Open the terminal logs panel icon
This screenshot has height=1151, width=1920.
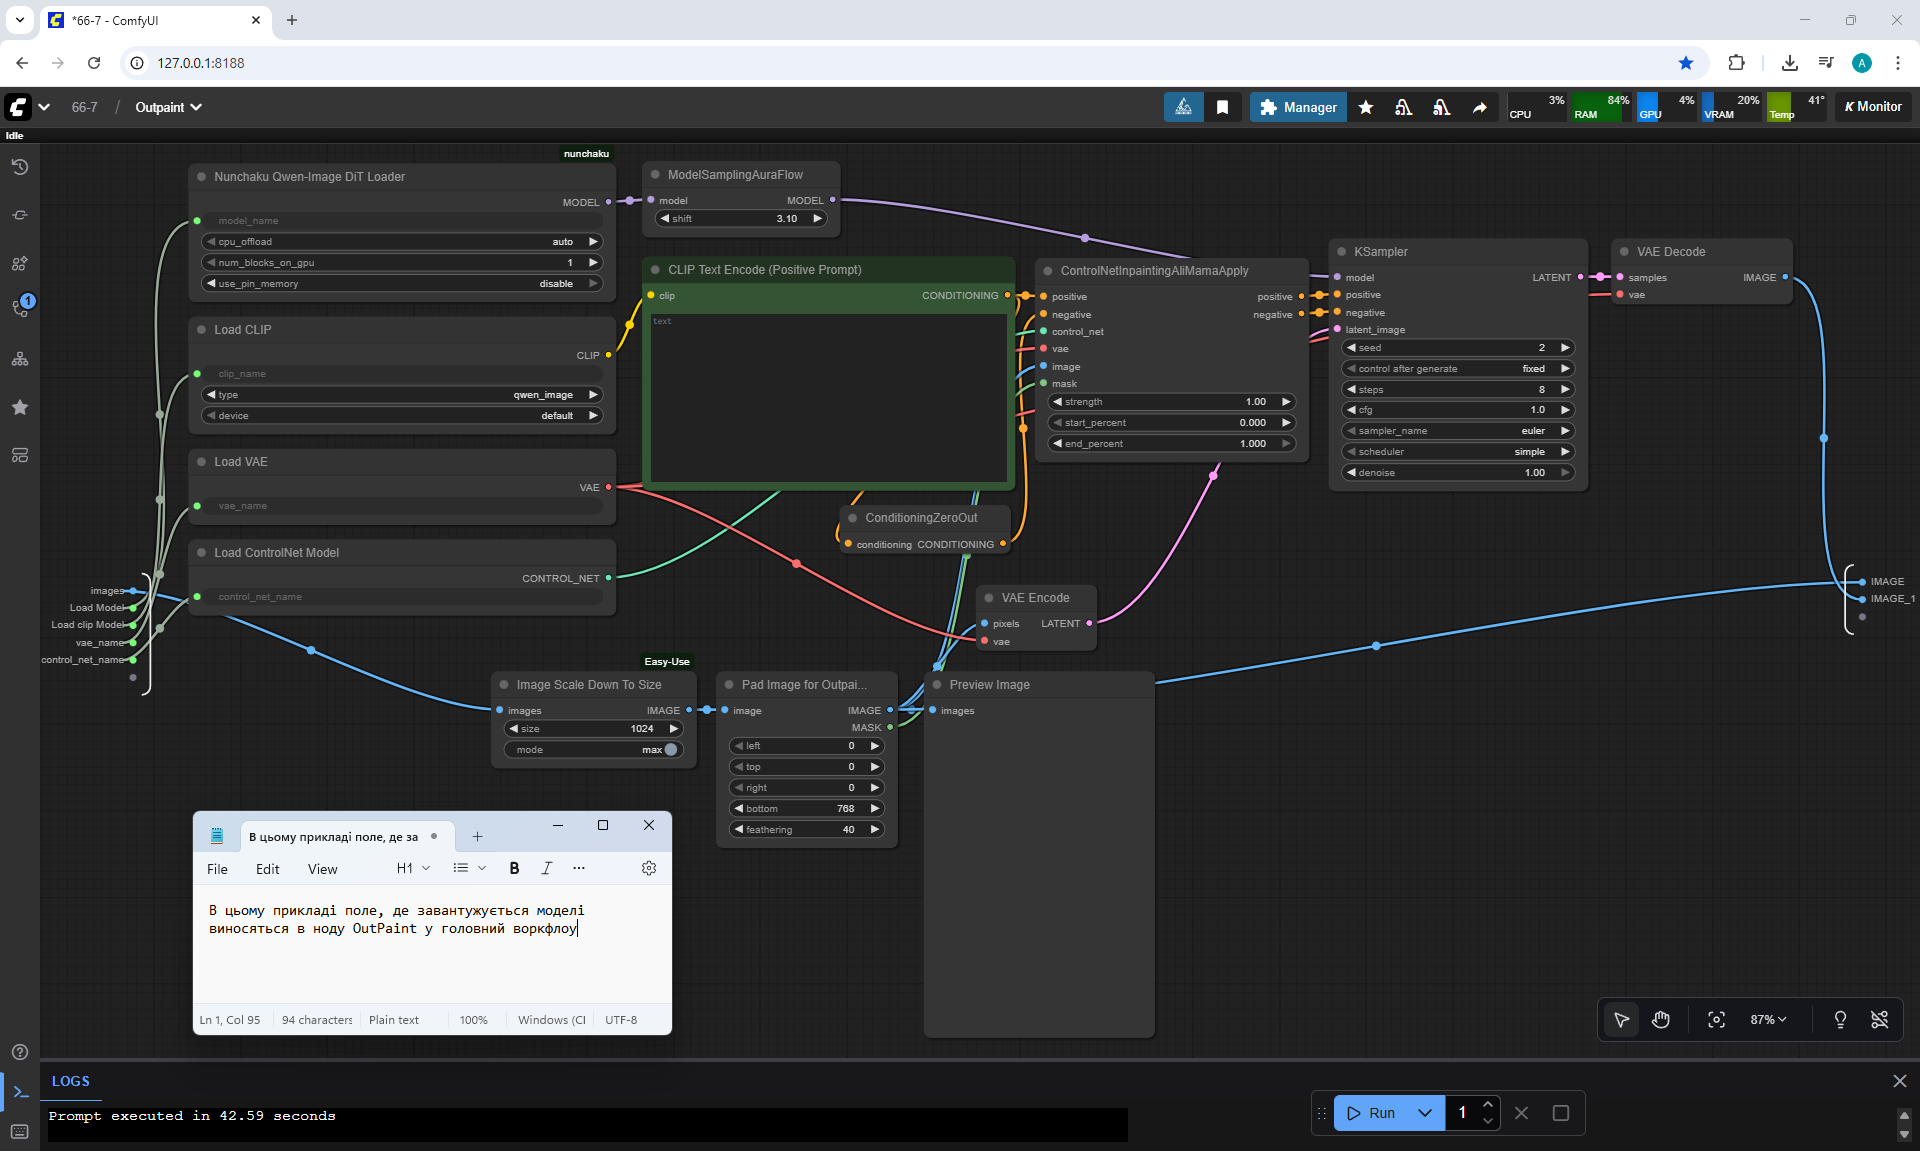click(x=20, y=1092)
